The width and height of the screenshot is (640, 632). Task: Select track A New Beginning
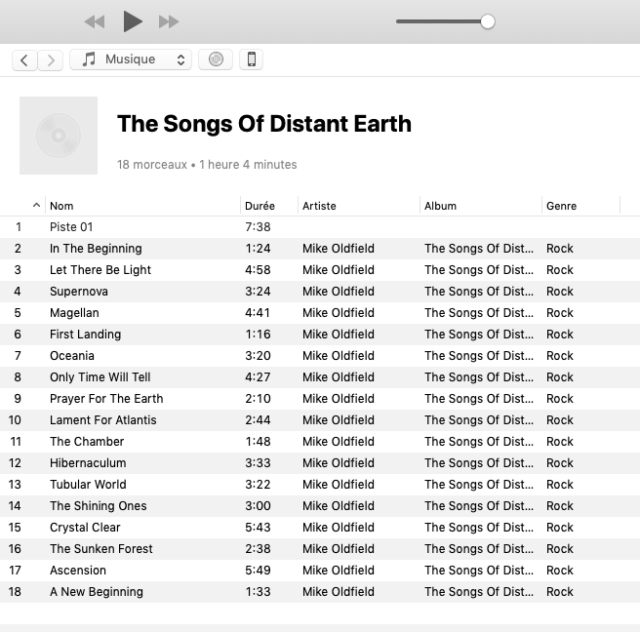(320, 592)
